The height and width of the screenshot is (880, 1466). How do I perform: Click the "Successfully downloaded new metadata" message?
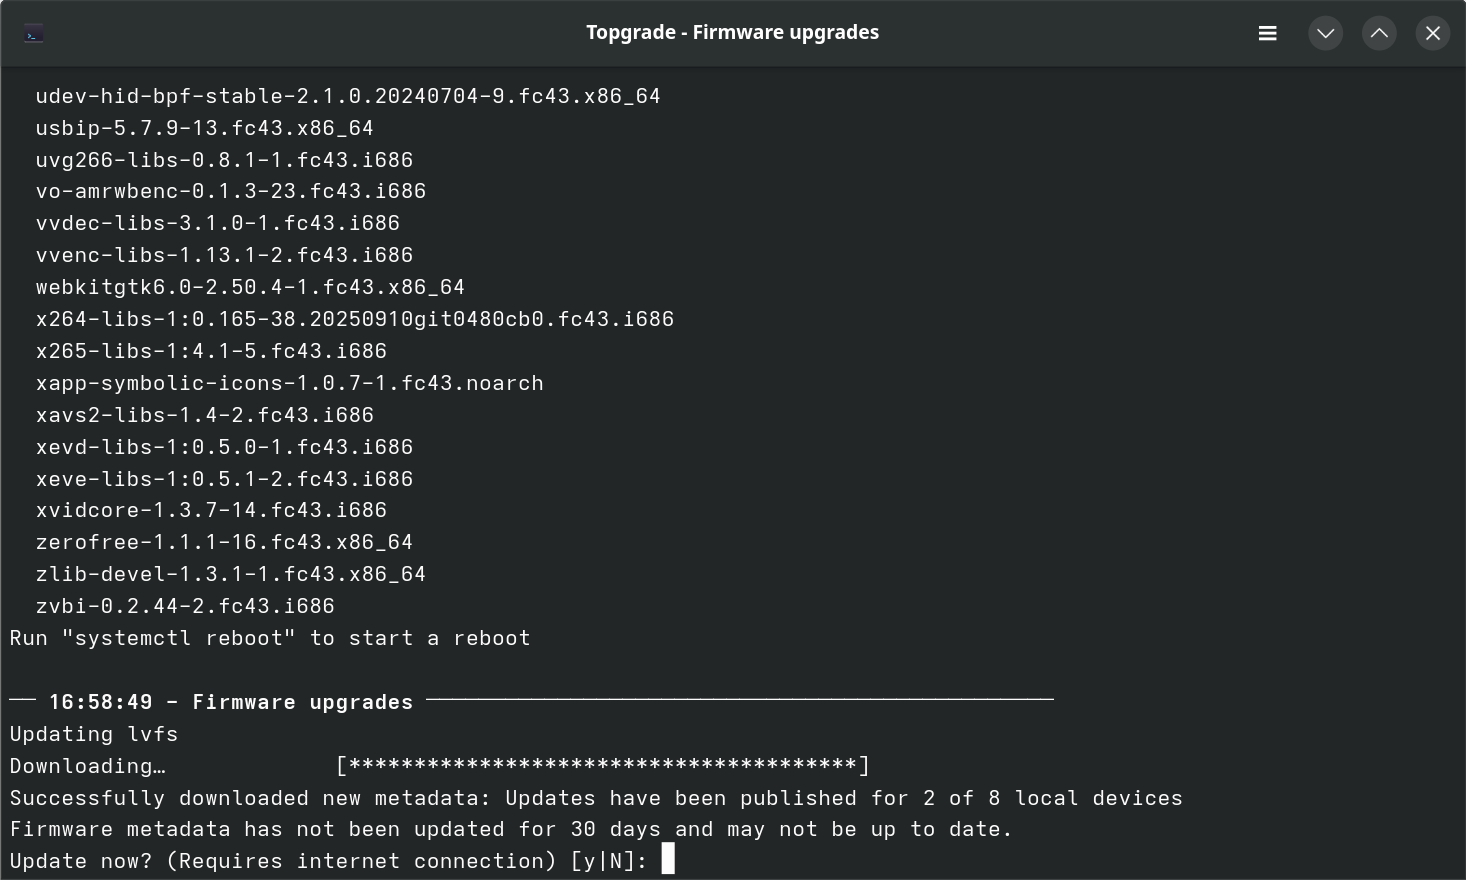596,798
